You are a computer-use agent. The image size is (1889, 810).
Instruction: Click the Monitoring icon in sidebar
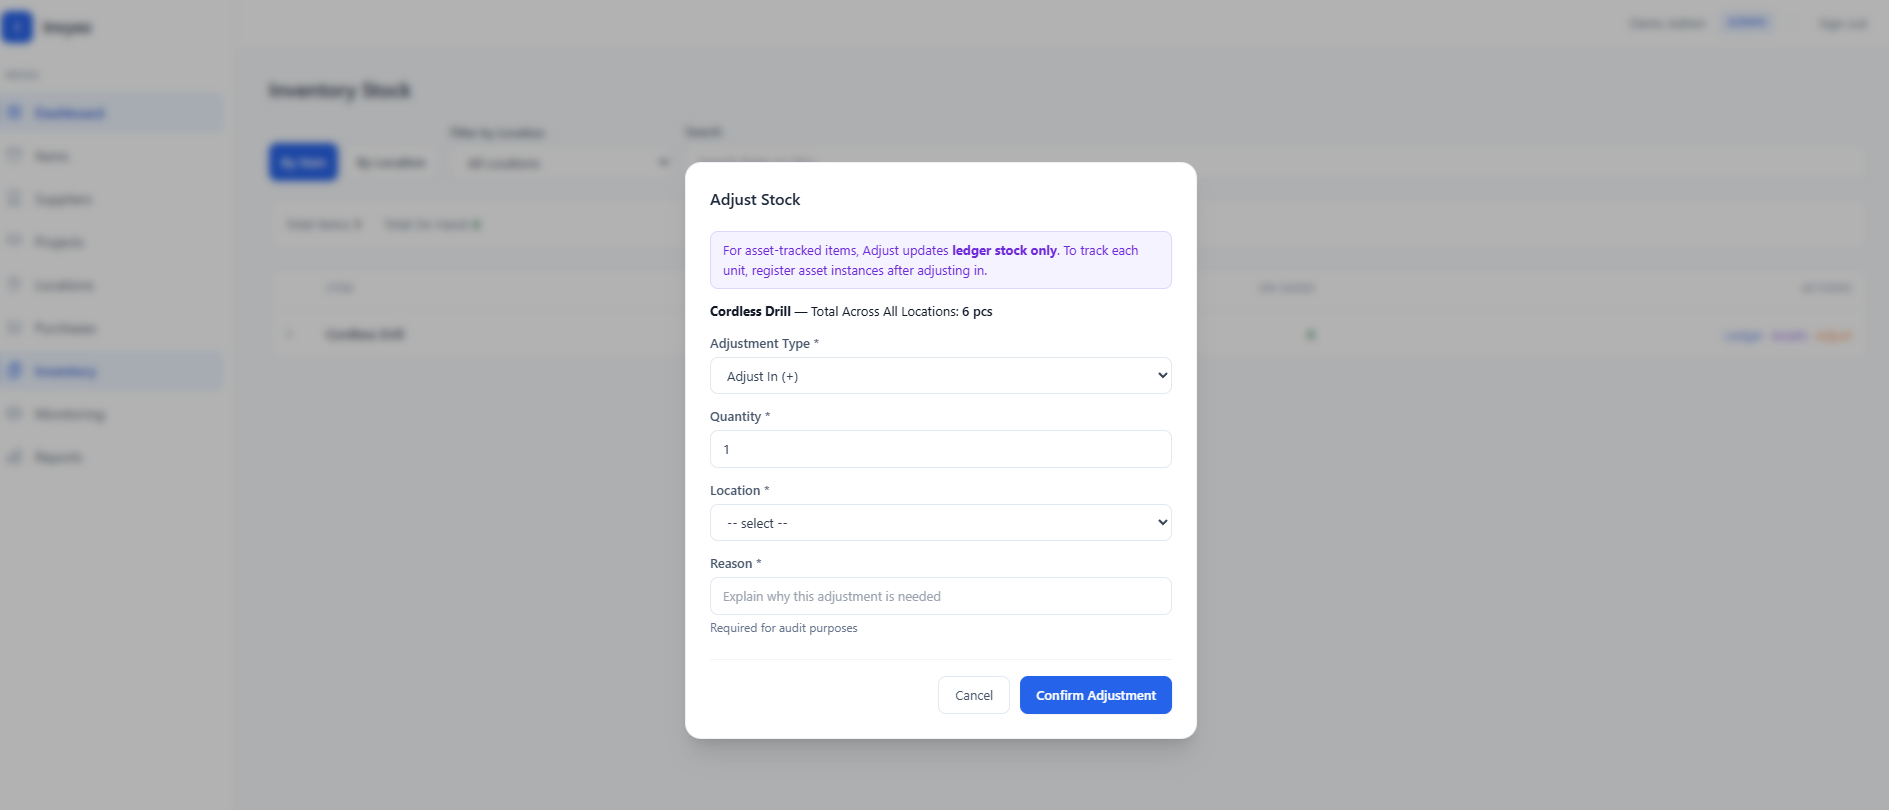[15, 413]
